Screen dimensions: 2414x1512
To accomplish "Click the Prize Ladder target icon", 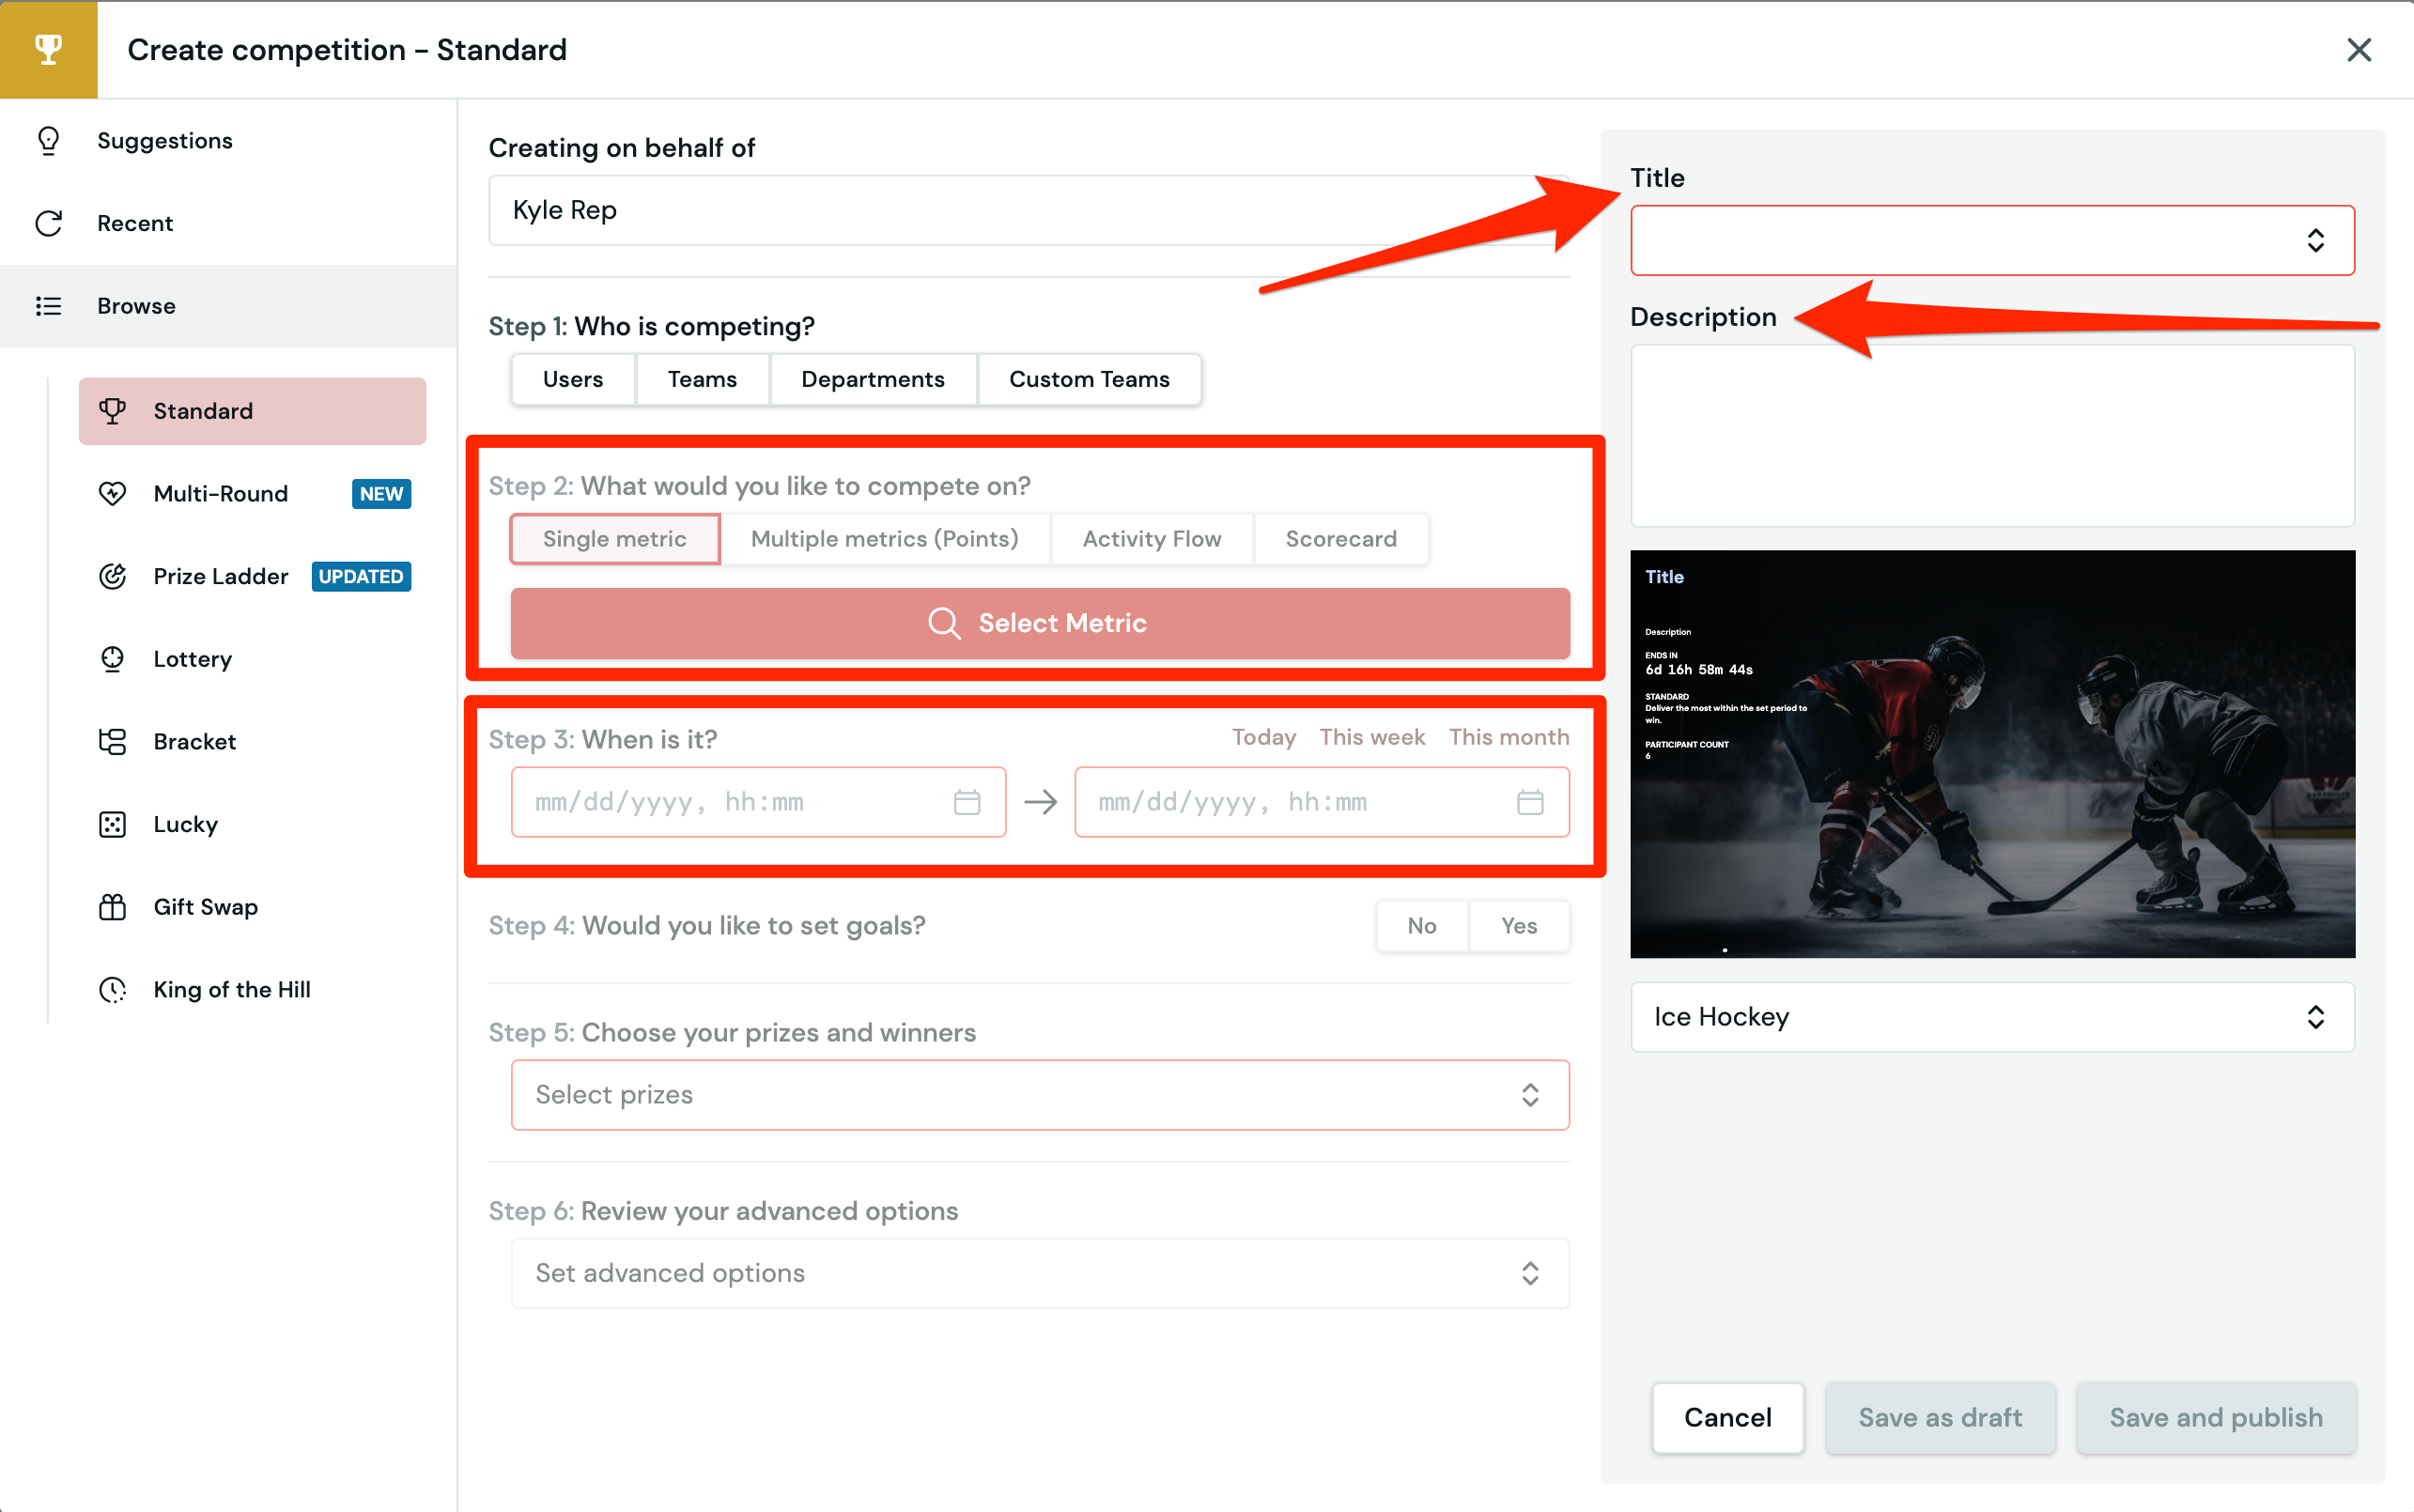I will pos(112,576).
